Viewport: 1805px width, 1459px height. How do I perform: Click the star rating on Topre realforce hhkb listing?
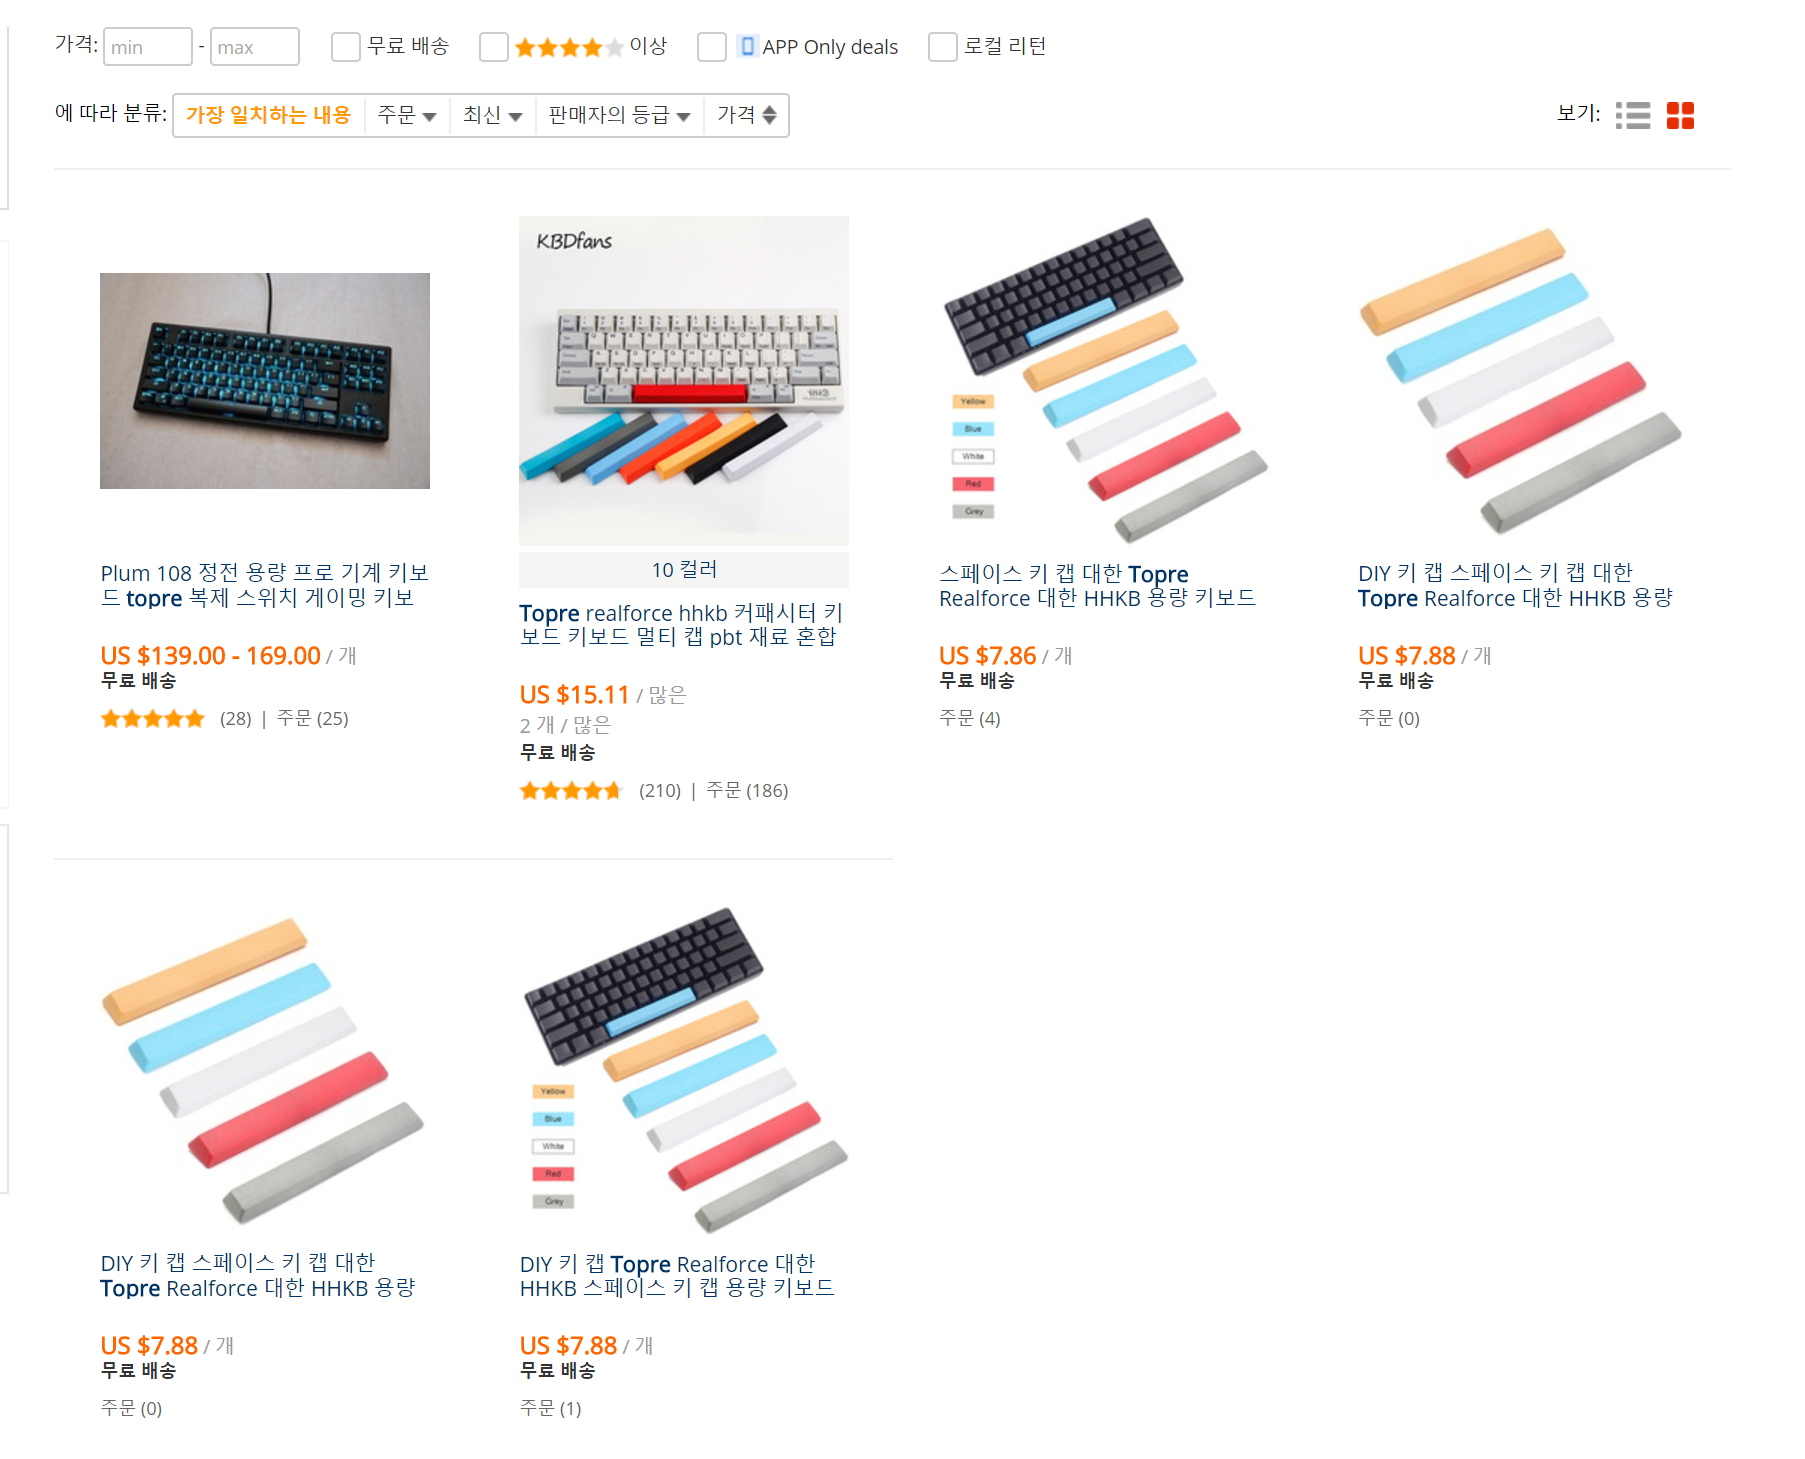[x=571, y=790]
